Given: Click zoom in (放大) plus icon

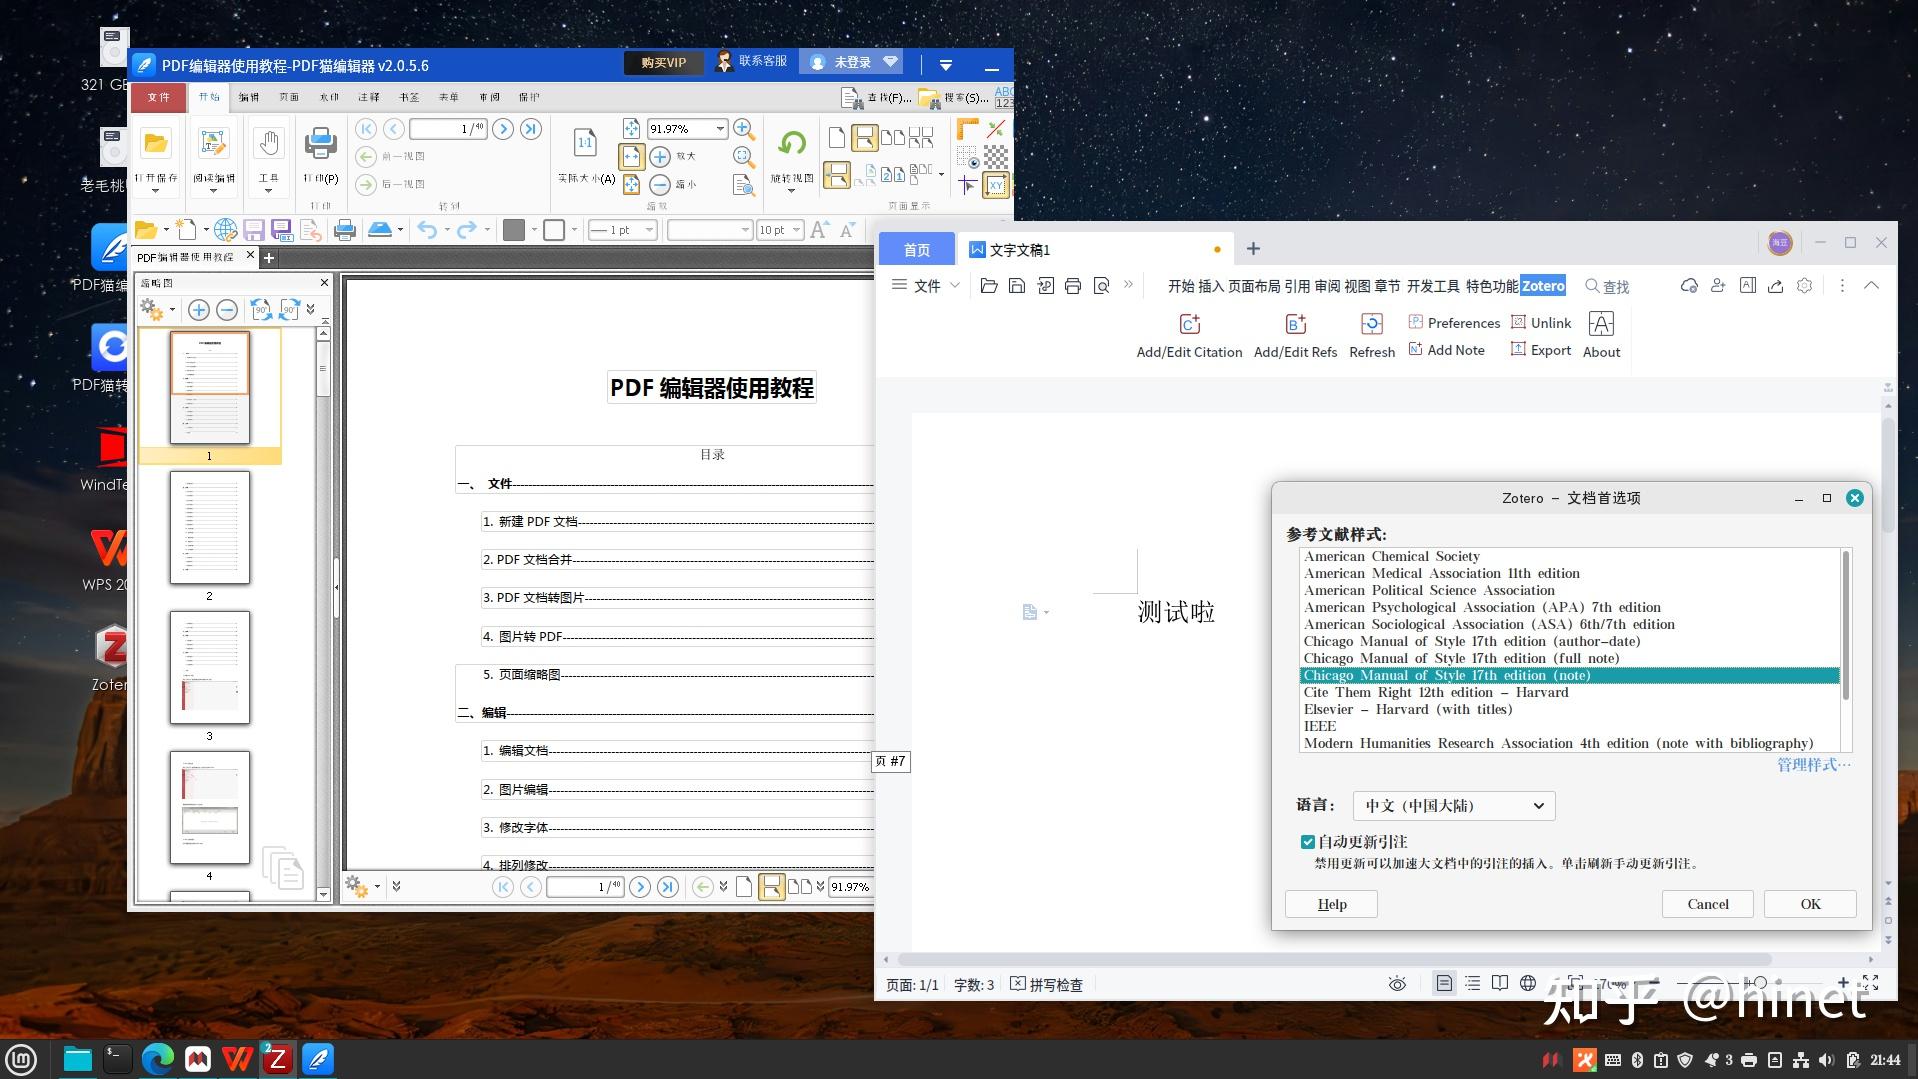Looking at the screenshot, I should [x=660, y=157].
